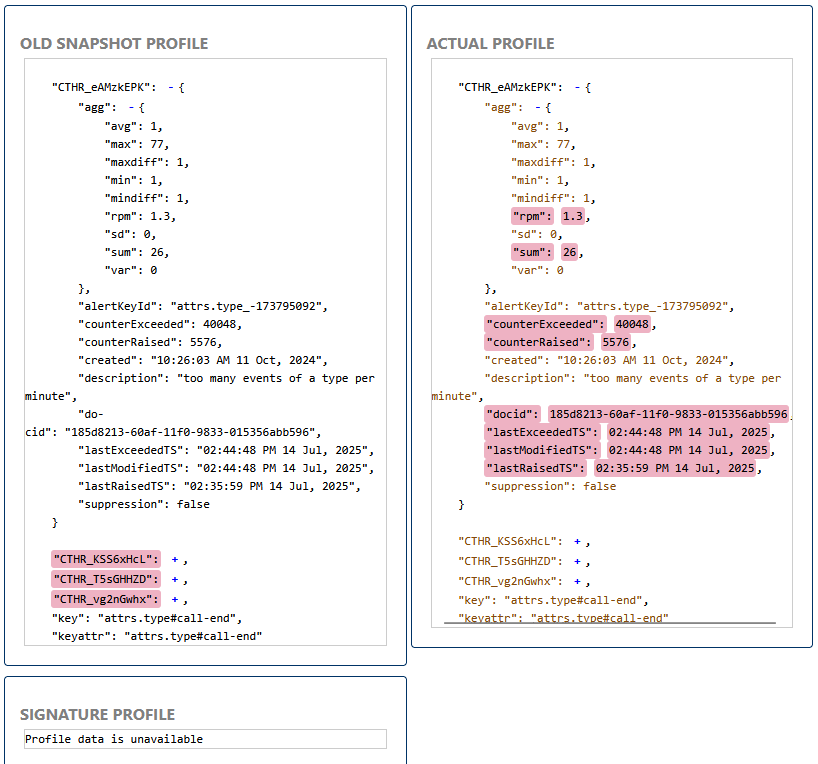The image size is (818, 764).
Task: Collapse "agg" object in Old Snapshot Profile
Action: coord(131,108)
